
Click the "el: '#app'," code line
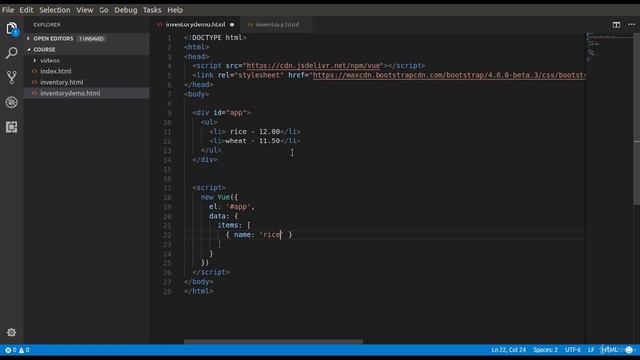pyautogui.click(x=232, y=207)
